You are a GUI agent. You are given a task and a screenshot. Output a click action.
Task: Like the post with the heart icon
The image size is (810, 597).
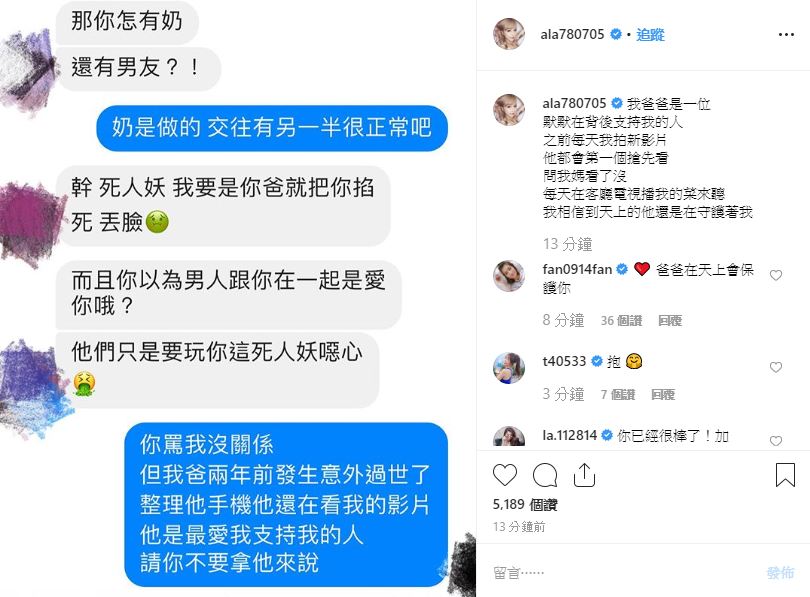[505, 475]
